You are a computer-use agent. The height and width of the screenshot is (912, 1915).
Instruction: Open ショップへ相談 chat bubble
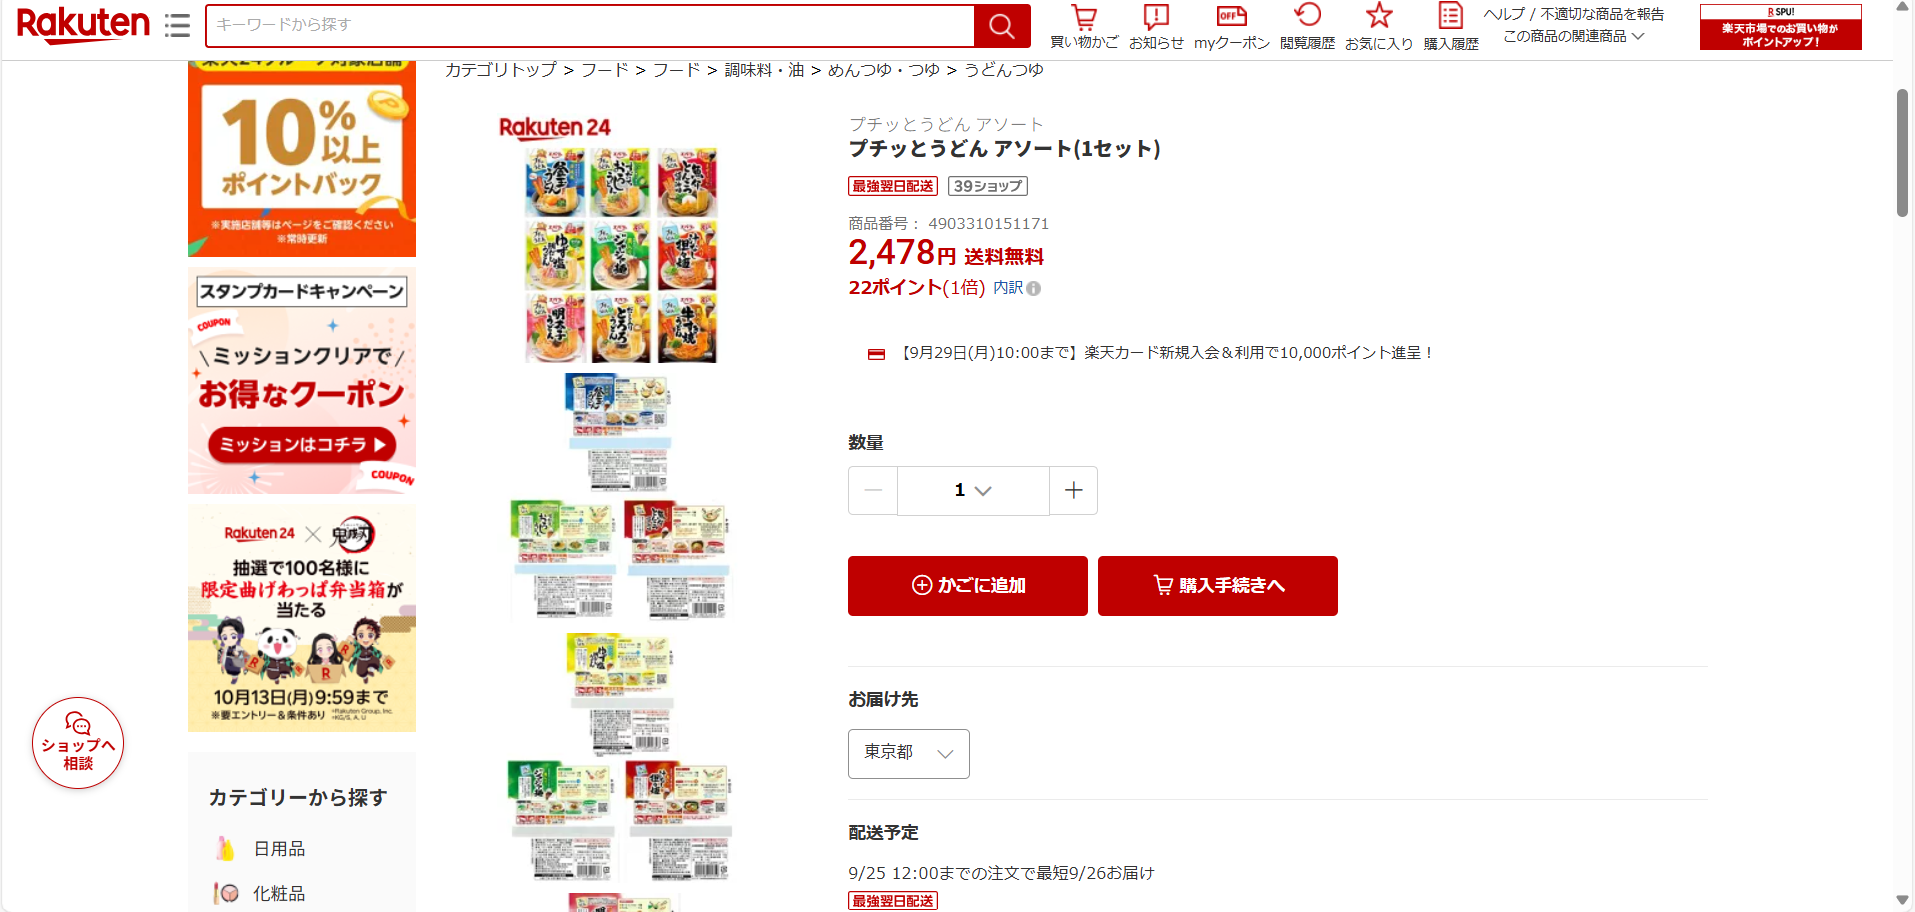tap(78, 743)
